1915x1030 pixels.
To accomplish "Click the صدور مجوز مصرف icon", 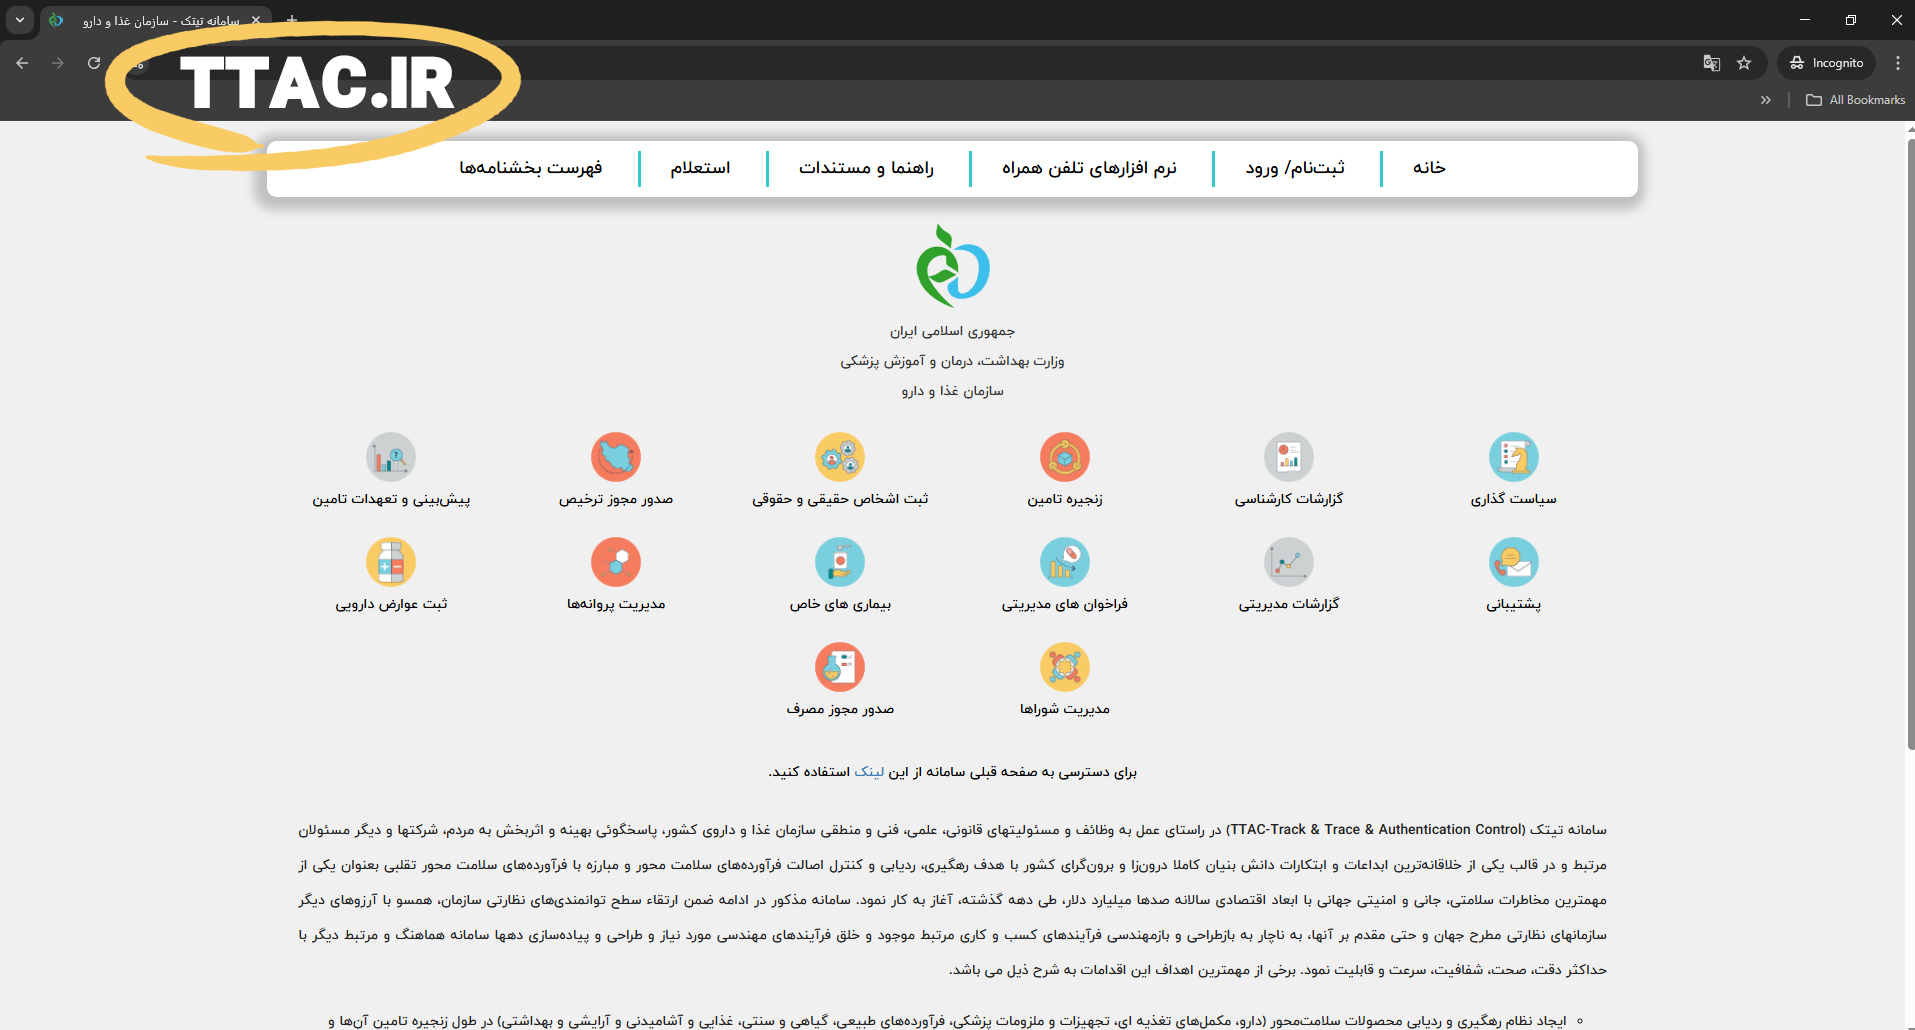I will coord(840,668).
